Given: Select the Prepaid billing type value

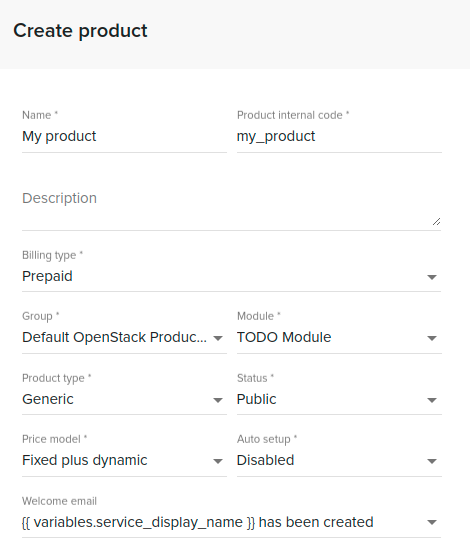Looking at the screenshot, I should pyautogui.click(x=47, y=276).
